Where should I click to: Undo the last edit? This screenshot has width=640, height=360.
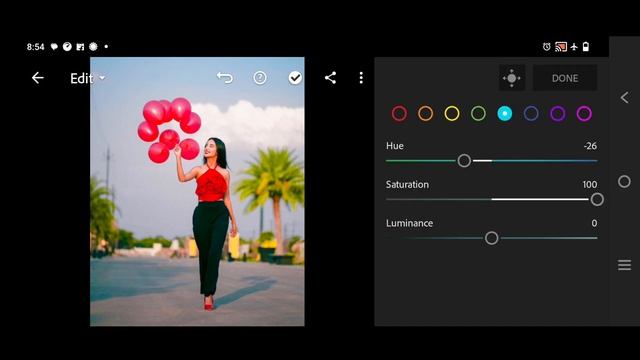point(224,78)
